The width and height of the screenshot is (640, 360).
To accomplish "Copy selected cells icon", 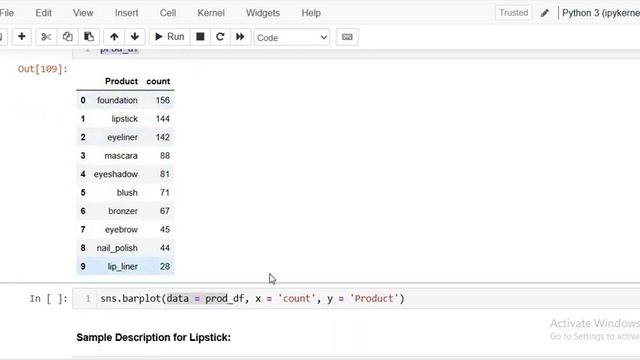I will click(x=67, y=37).
